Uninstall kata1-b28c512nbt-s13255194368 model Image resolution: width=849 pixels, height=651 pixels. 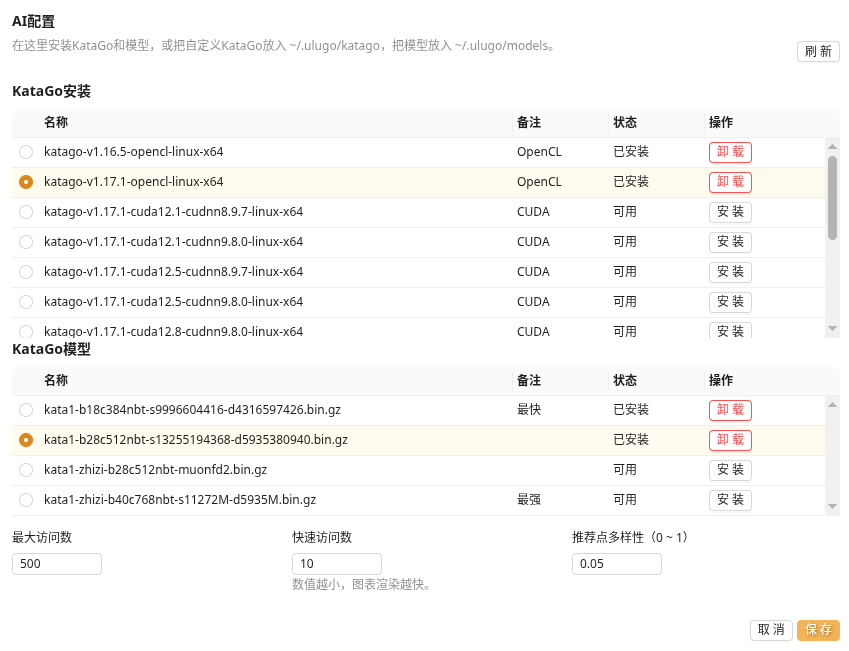730,440
